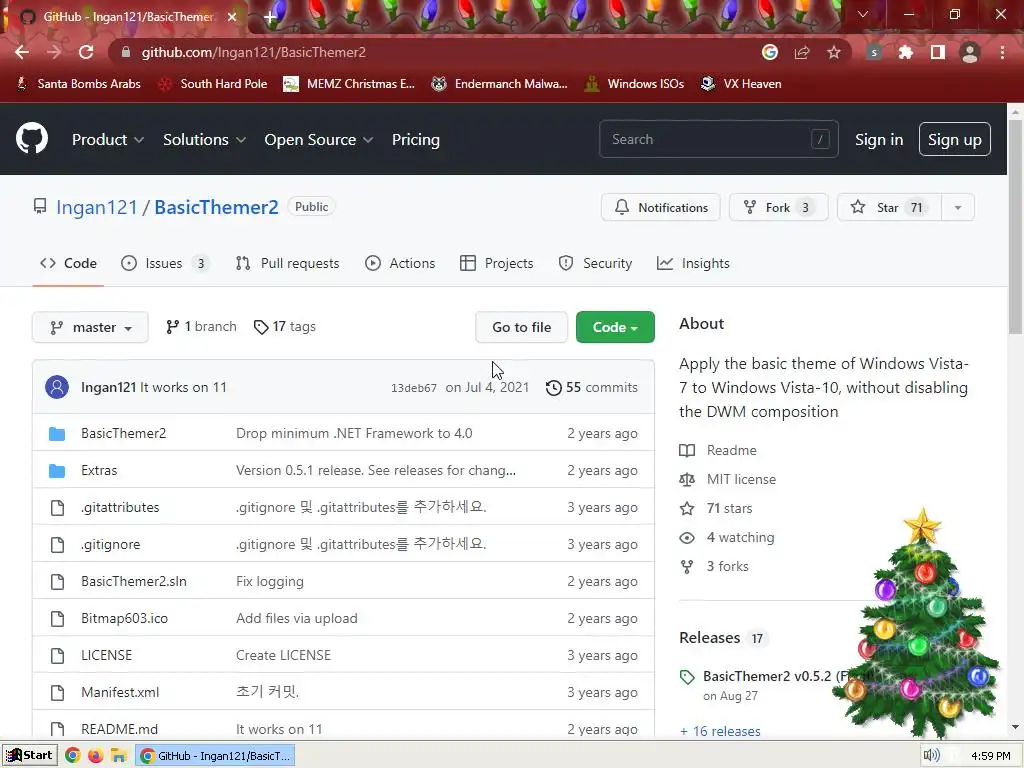Click the Go to file button
1024x768 pixels.
(x=522, y=327)
